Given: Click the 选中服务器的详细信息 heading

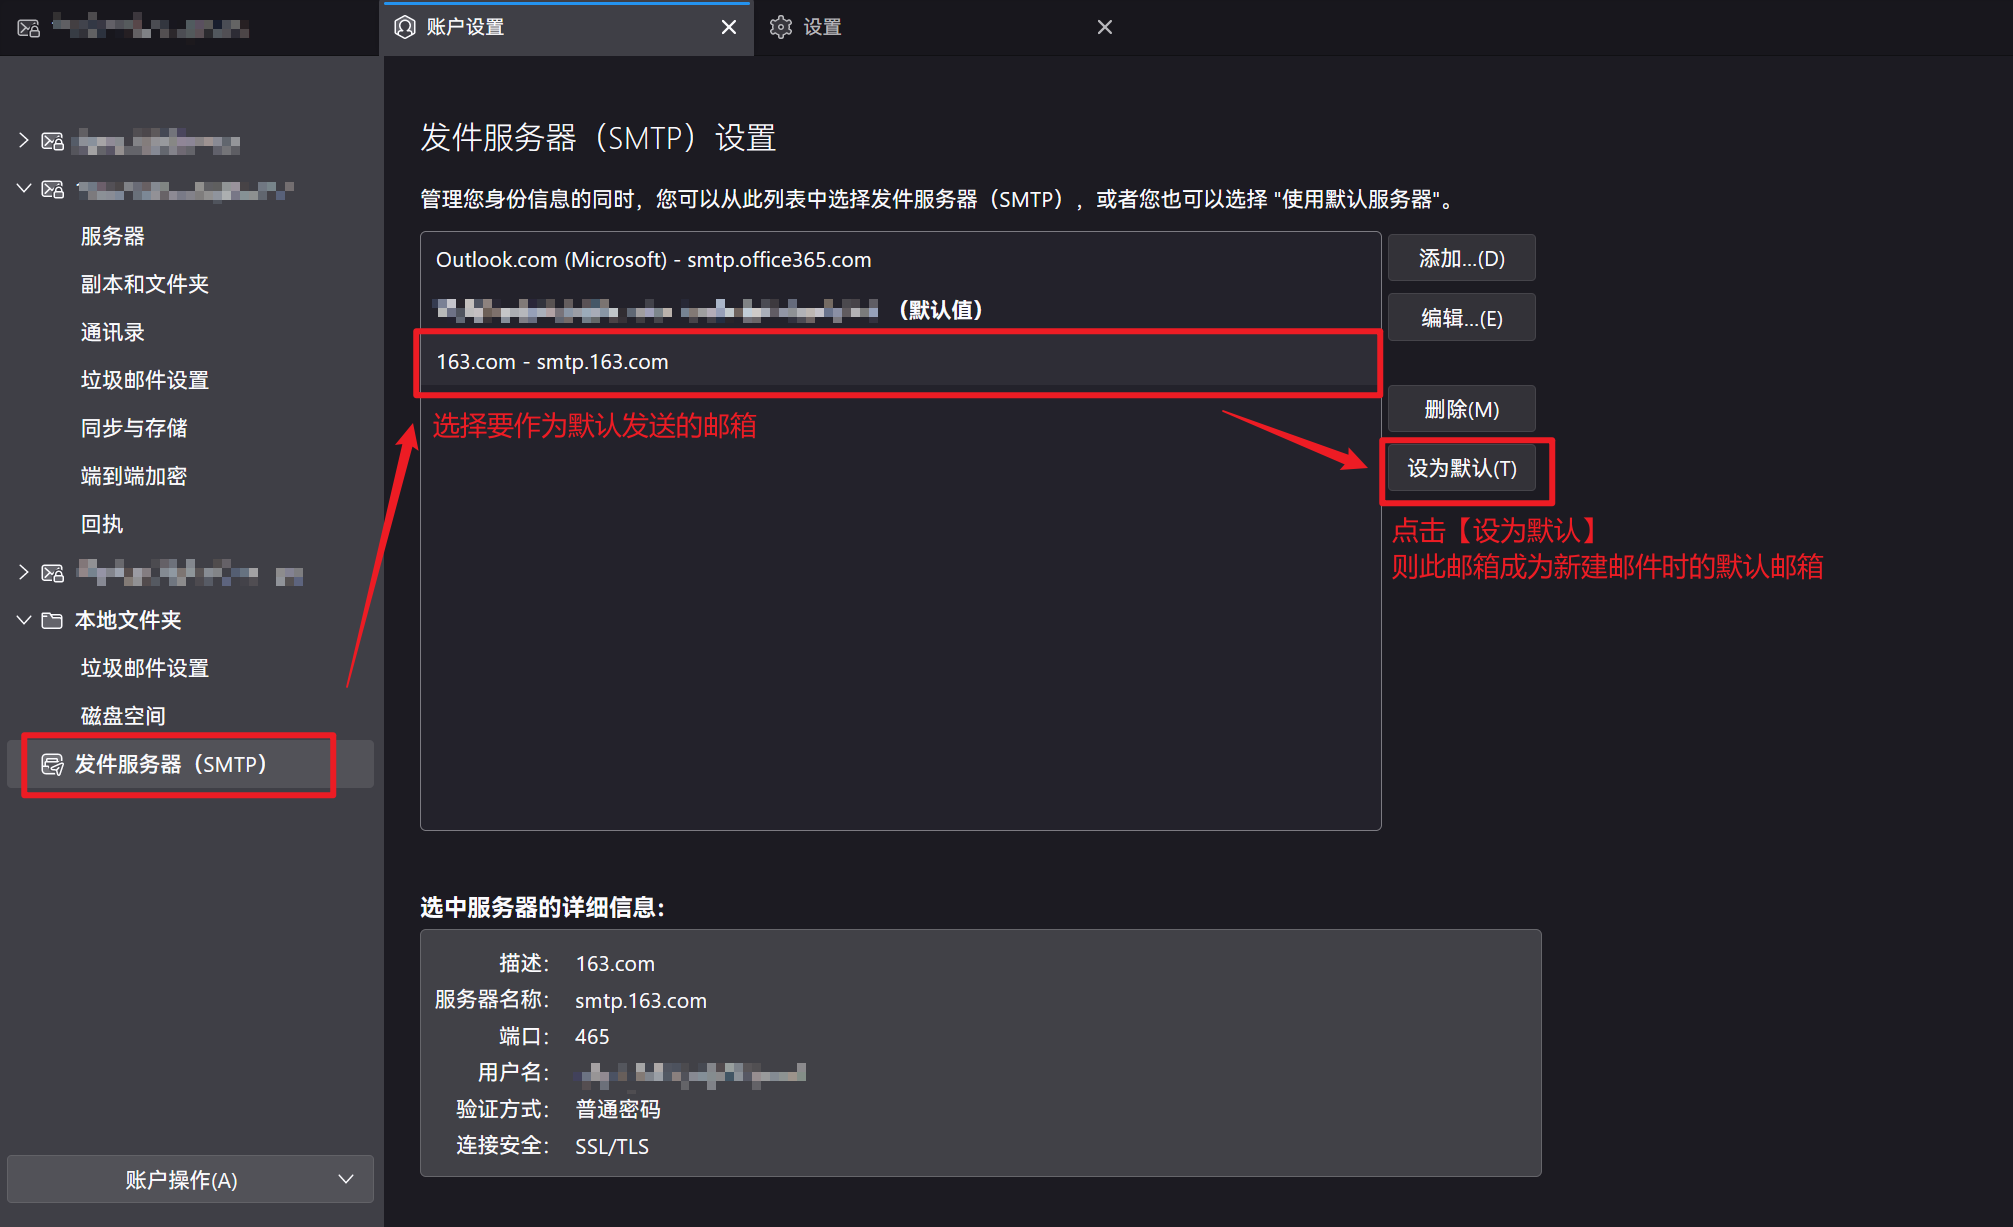Looking at the screenshot, I should click(543, 908).
